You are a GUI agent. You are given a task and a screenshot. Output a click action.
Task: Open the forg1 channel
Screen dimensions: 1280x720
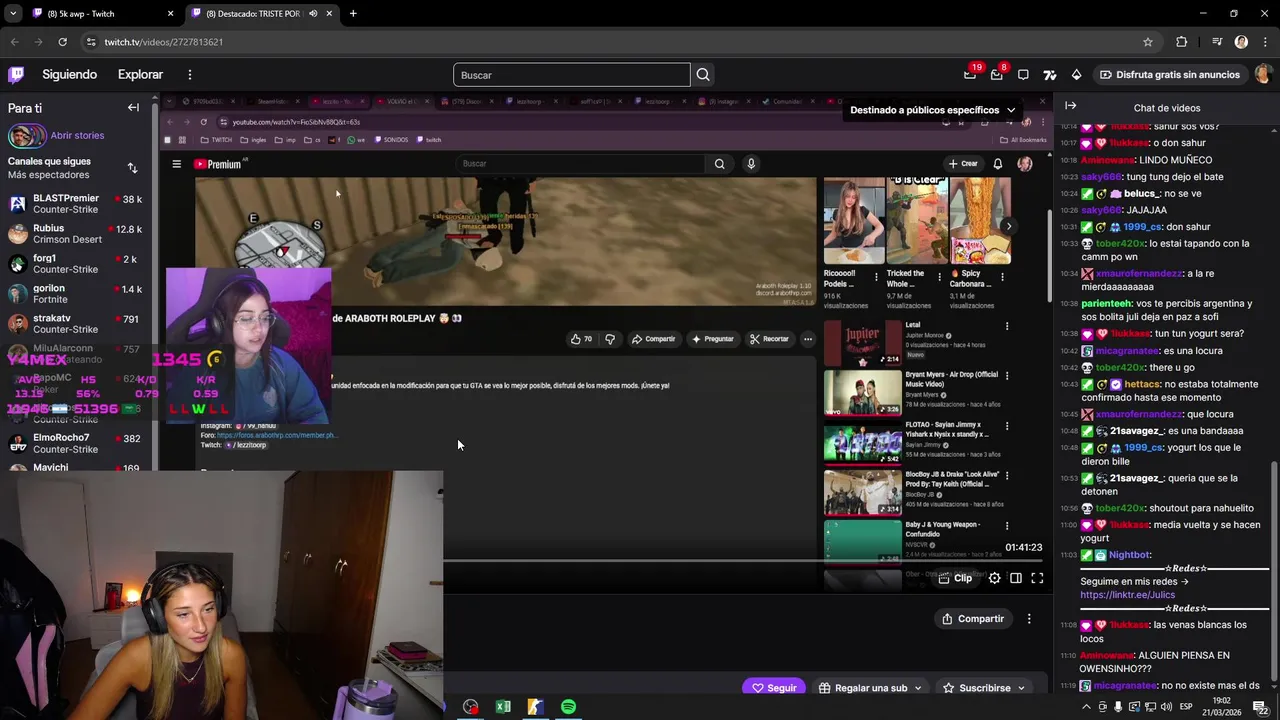pyautogui.click(x=75, y=264)
